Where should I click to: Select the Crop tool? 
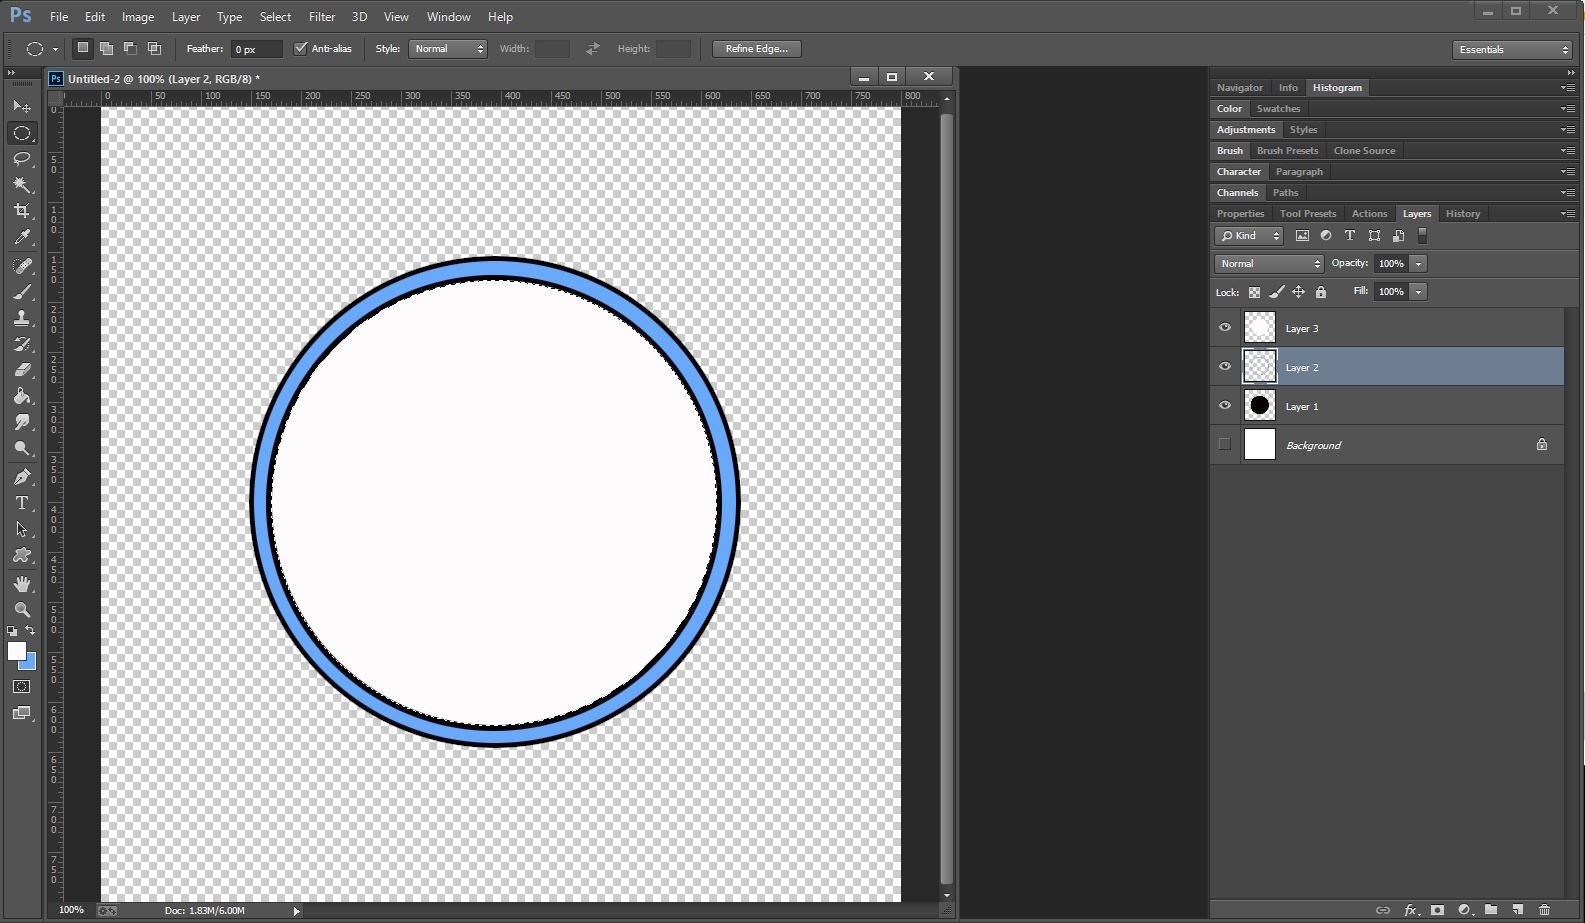coord(22,211)
